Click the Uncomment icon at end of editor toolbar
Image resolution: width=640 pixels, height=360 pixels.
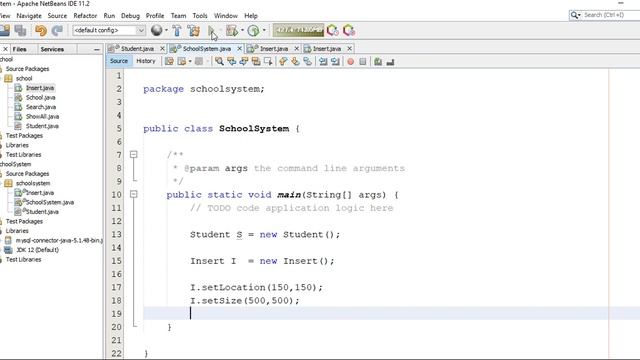point(390,62)
